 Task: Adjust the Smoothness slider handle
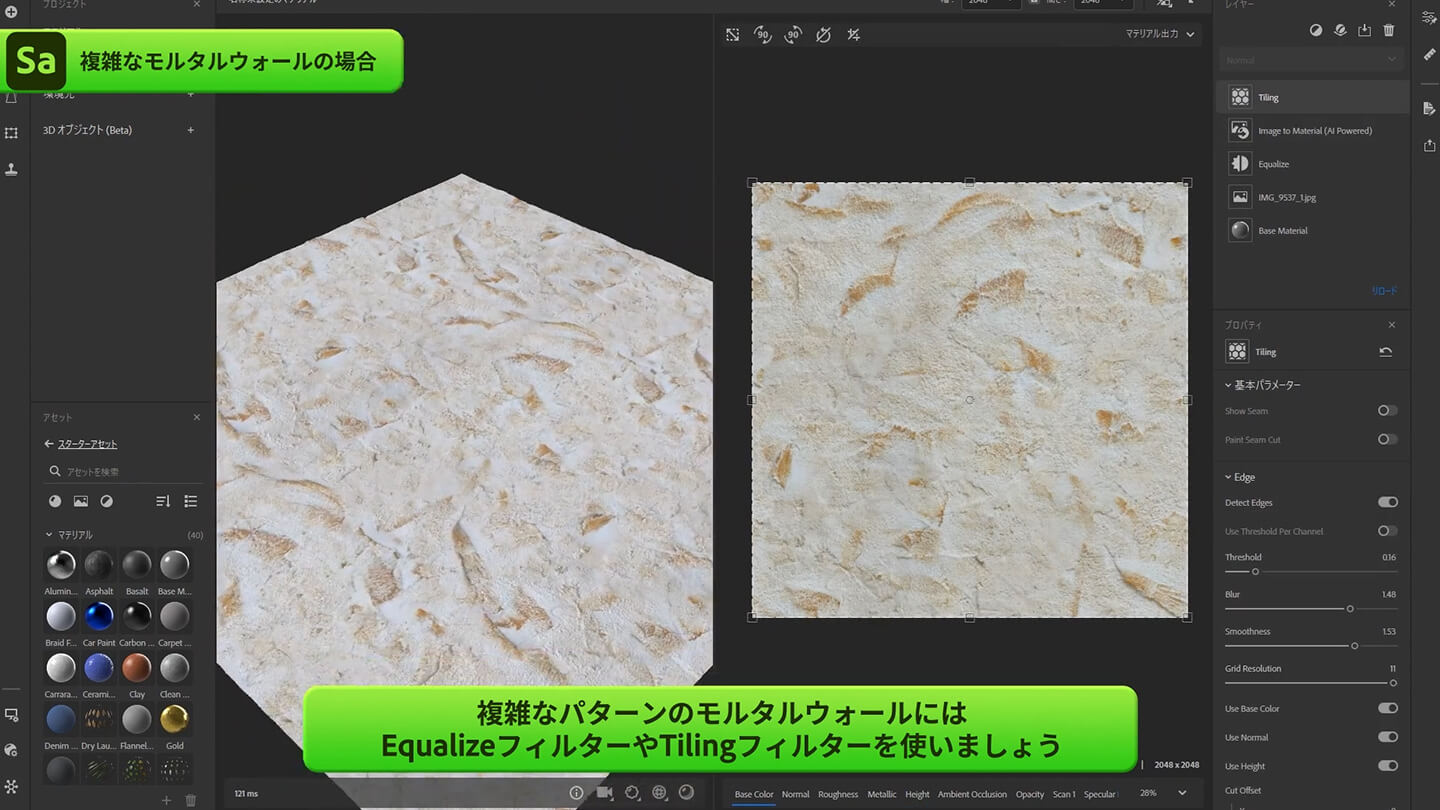(x=1355, y=645)
